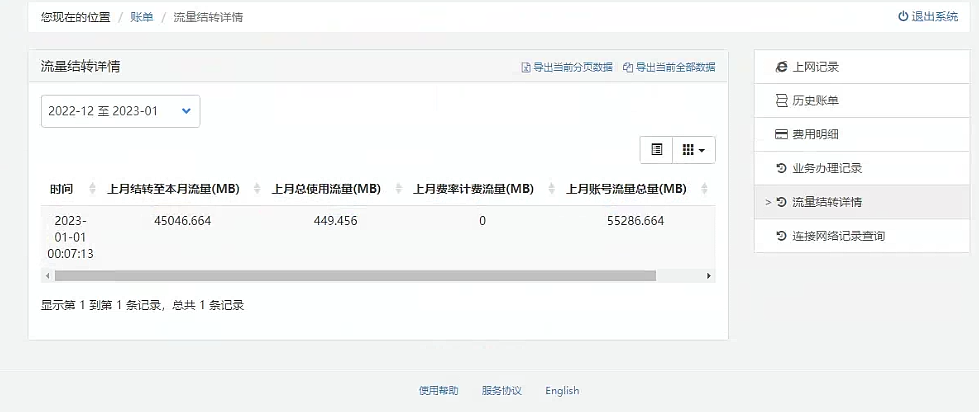
Task: Open the 2022-12 至 2023-01 date range dropdown
Action: pos(121,111)
